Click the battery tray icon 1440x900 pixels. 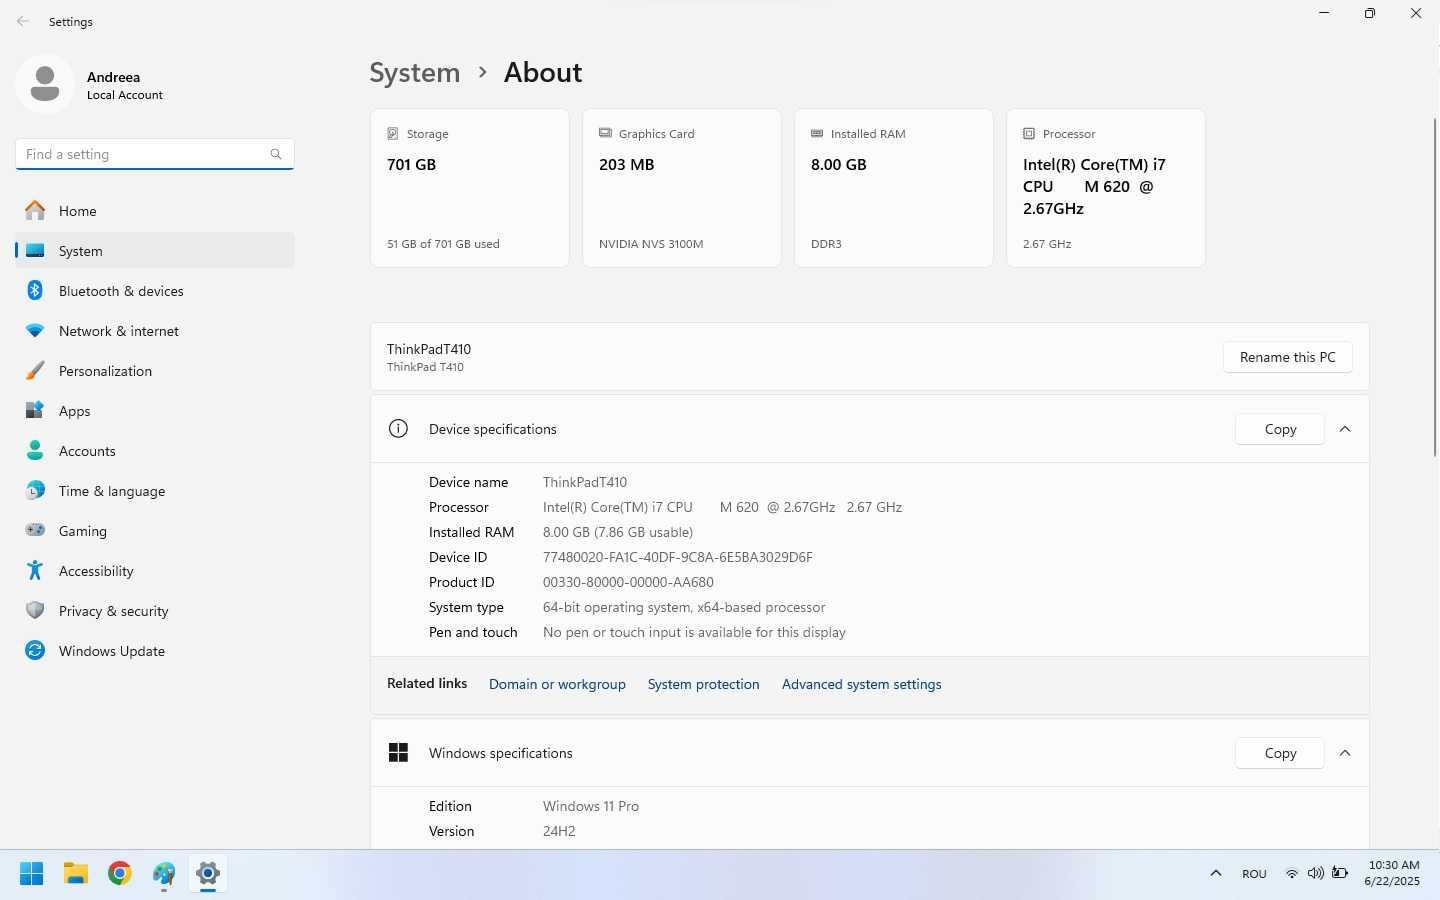coord(1340,874)
